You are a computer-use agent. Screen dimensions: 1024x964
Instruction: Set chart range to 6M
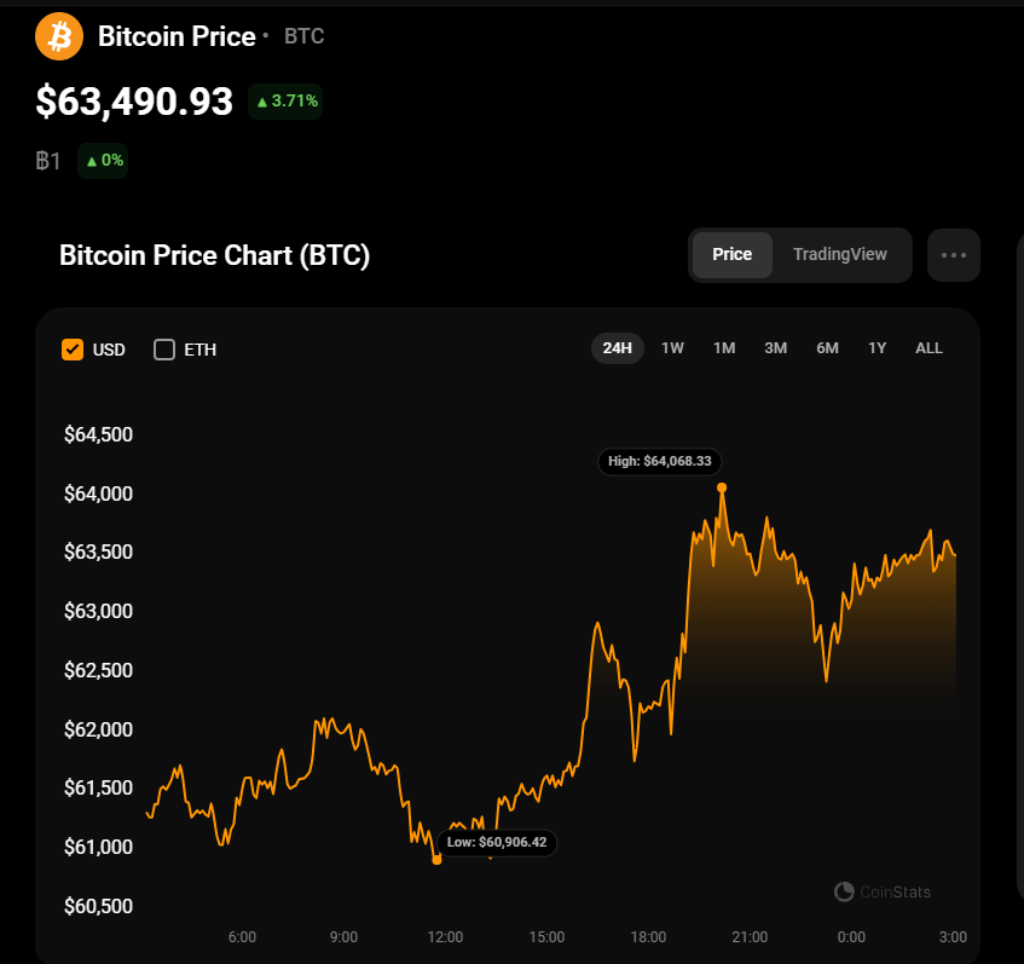pyautogui.click(x=827, y=348)
